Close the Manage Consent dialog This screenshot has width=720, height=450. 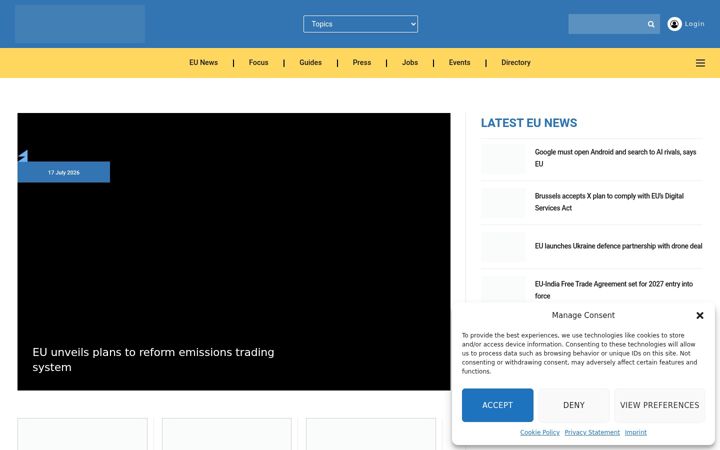click(700, 315)
